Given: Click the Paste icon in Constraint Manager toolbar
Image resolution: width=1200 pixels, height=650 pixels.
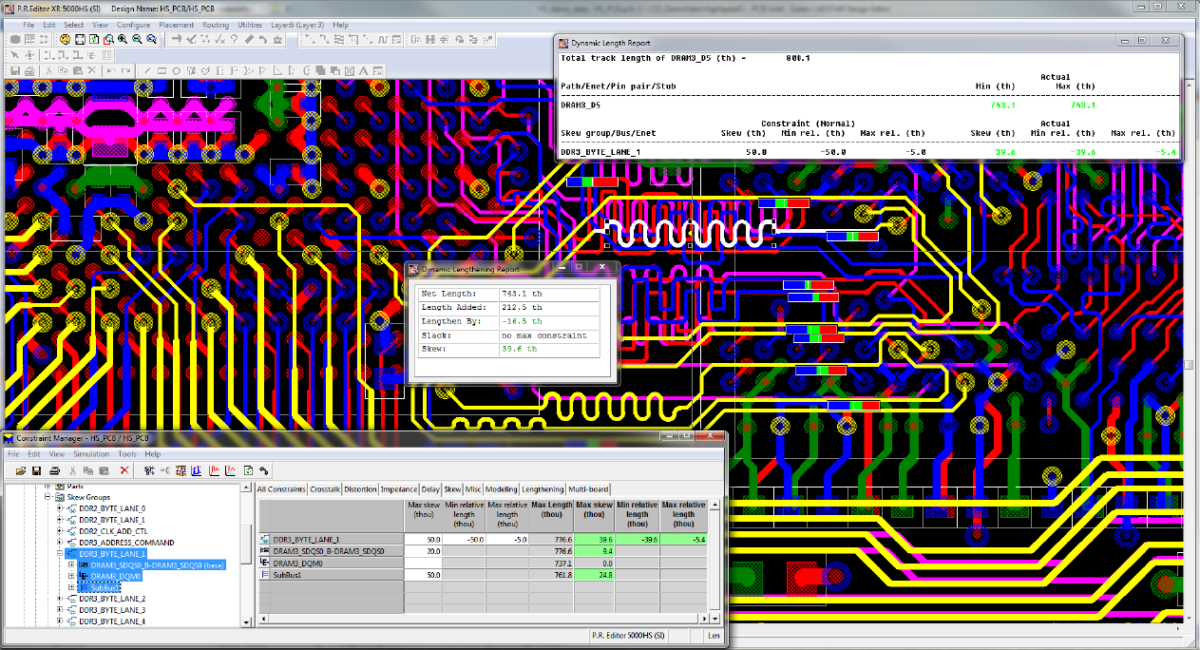Looking at the screenshot, I should tap(103, 470).
